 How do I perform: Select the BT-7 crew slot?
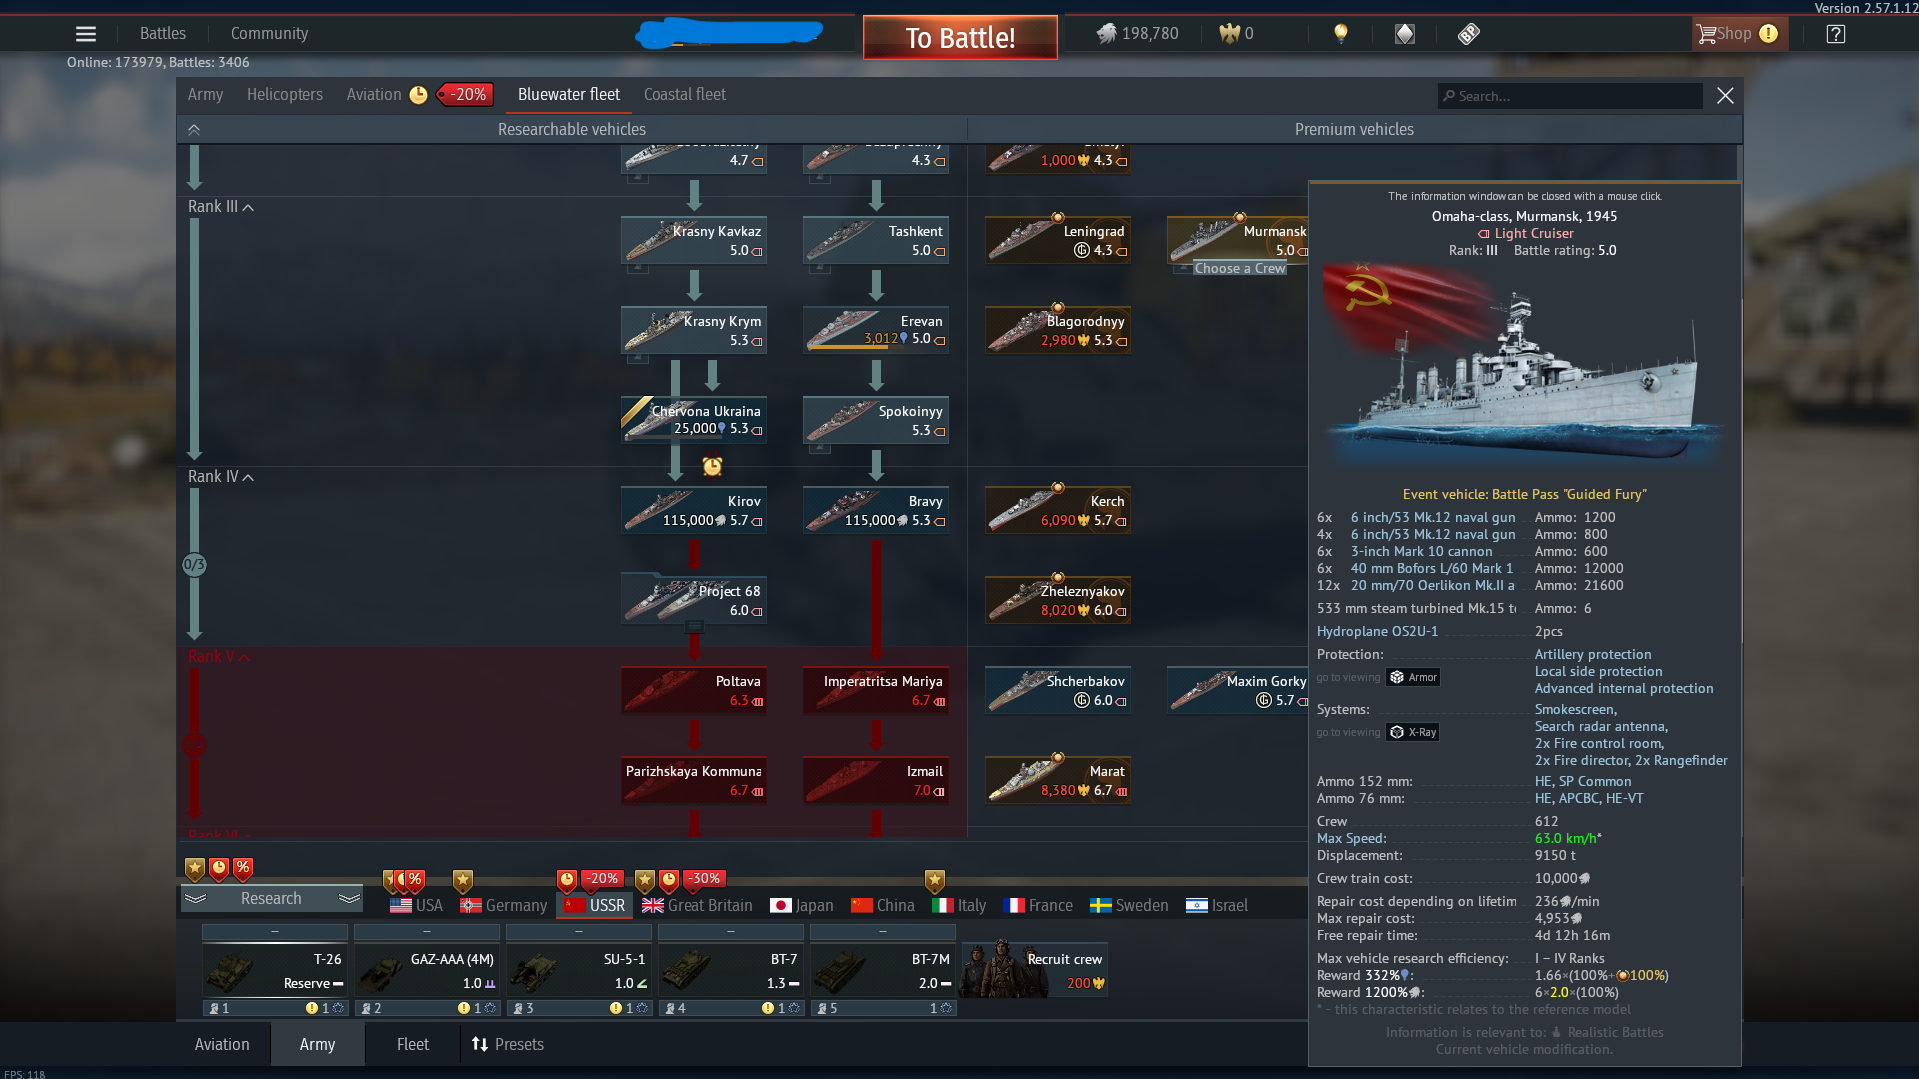pyautogui.click(x=731, y=970)
